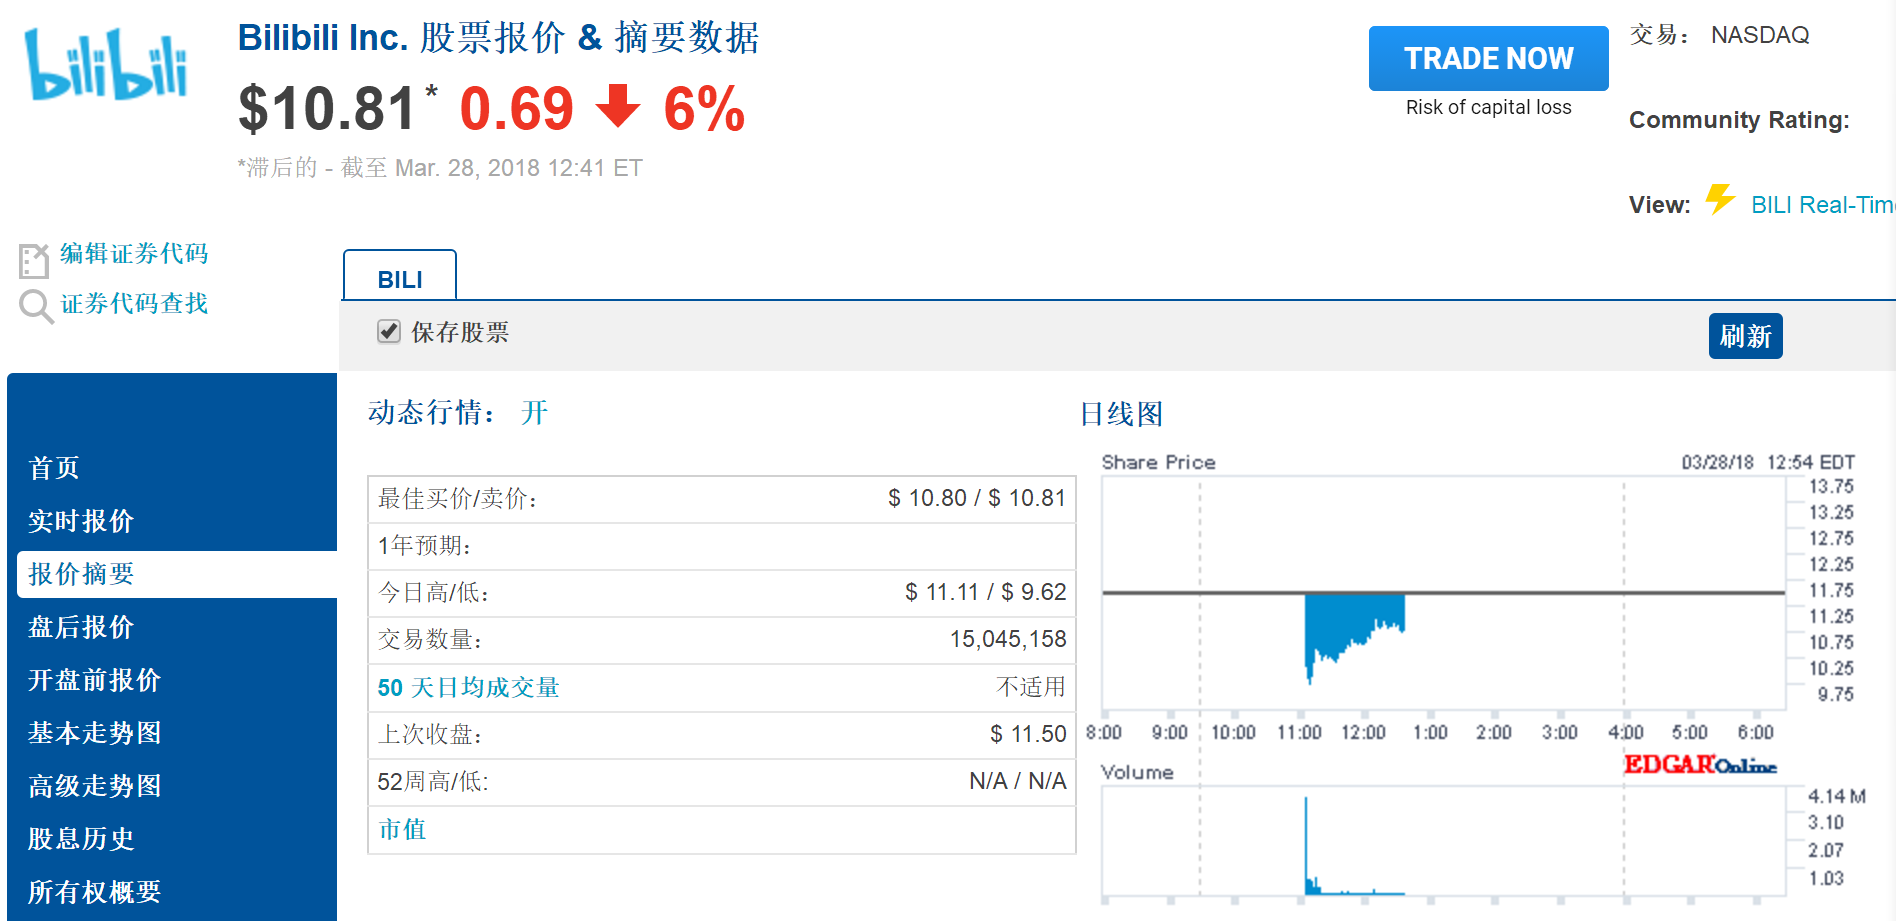Screen dimensions: 1896x921
Task: Open the 50 天日均成交量 link
Action: point(468,688)
